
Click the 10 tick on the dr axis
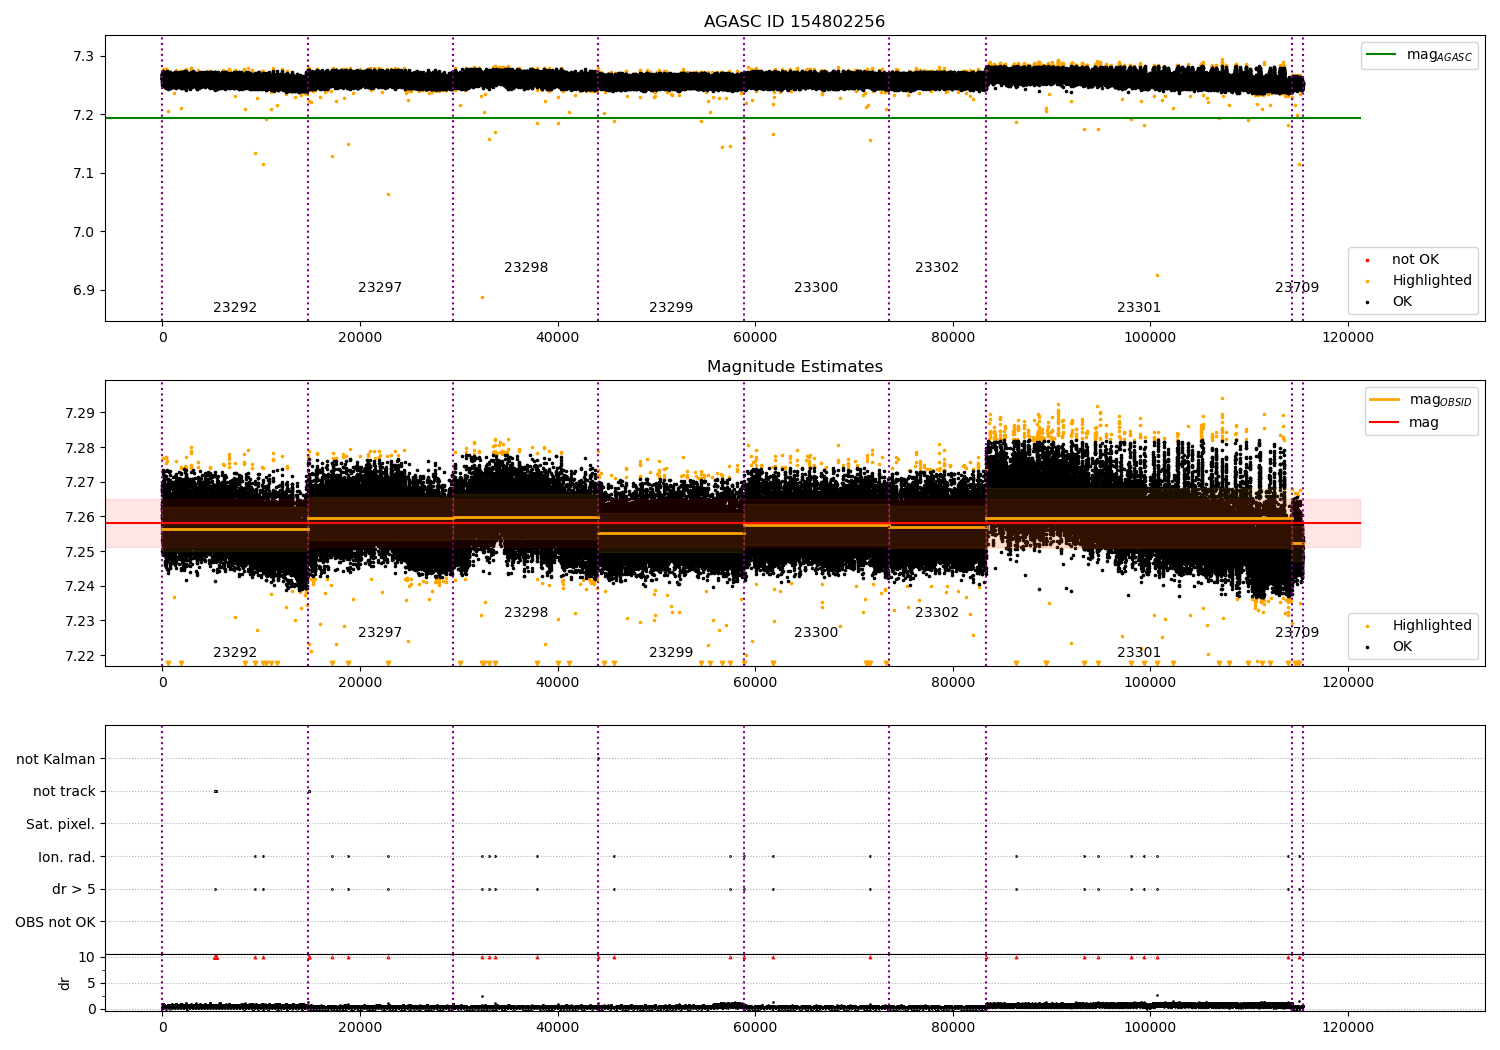(x=87, y=958)
